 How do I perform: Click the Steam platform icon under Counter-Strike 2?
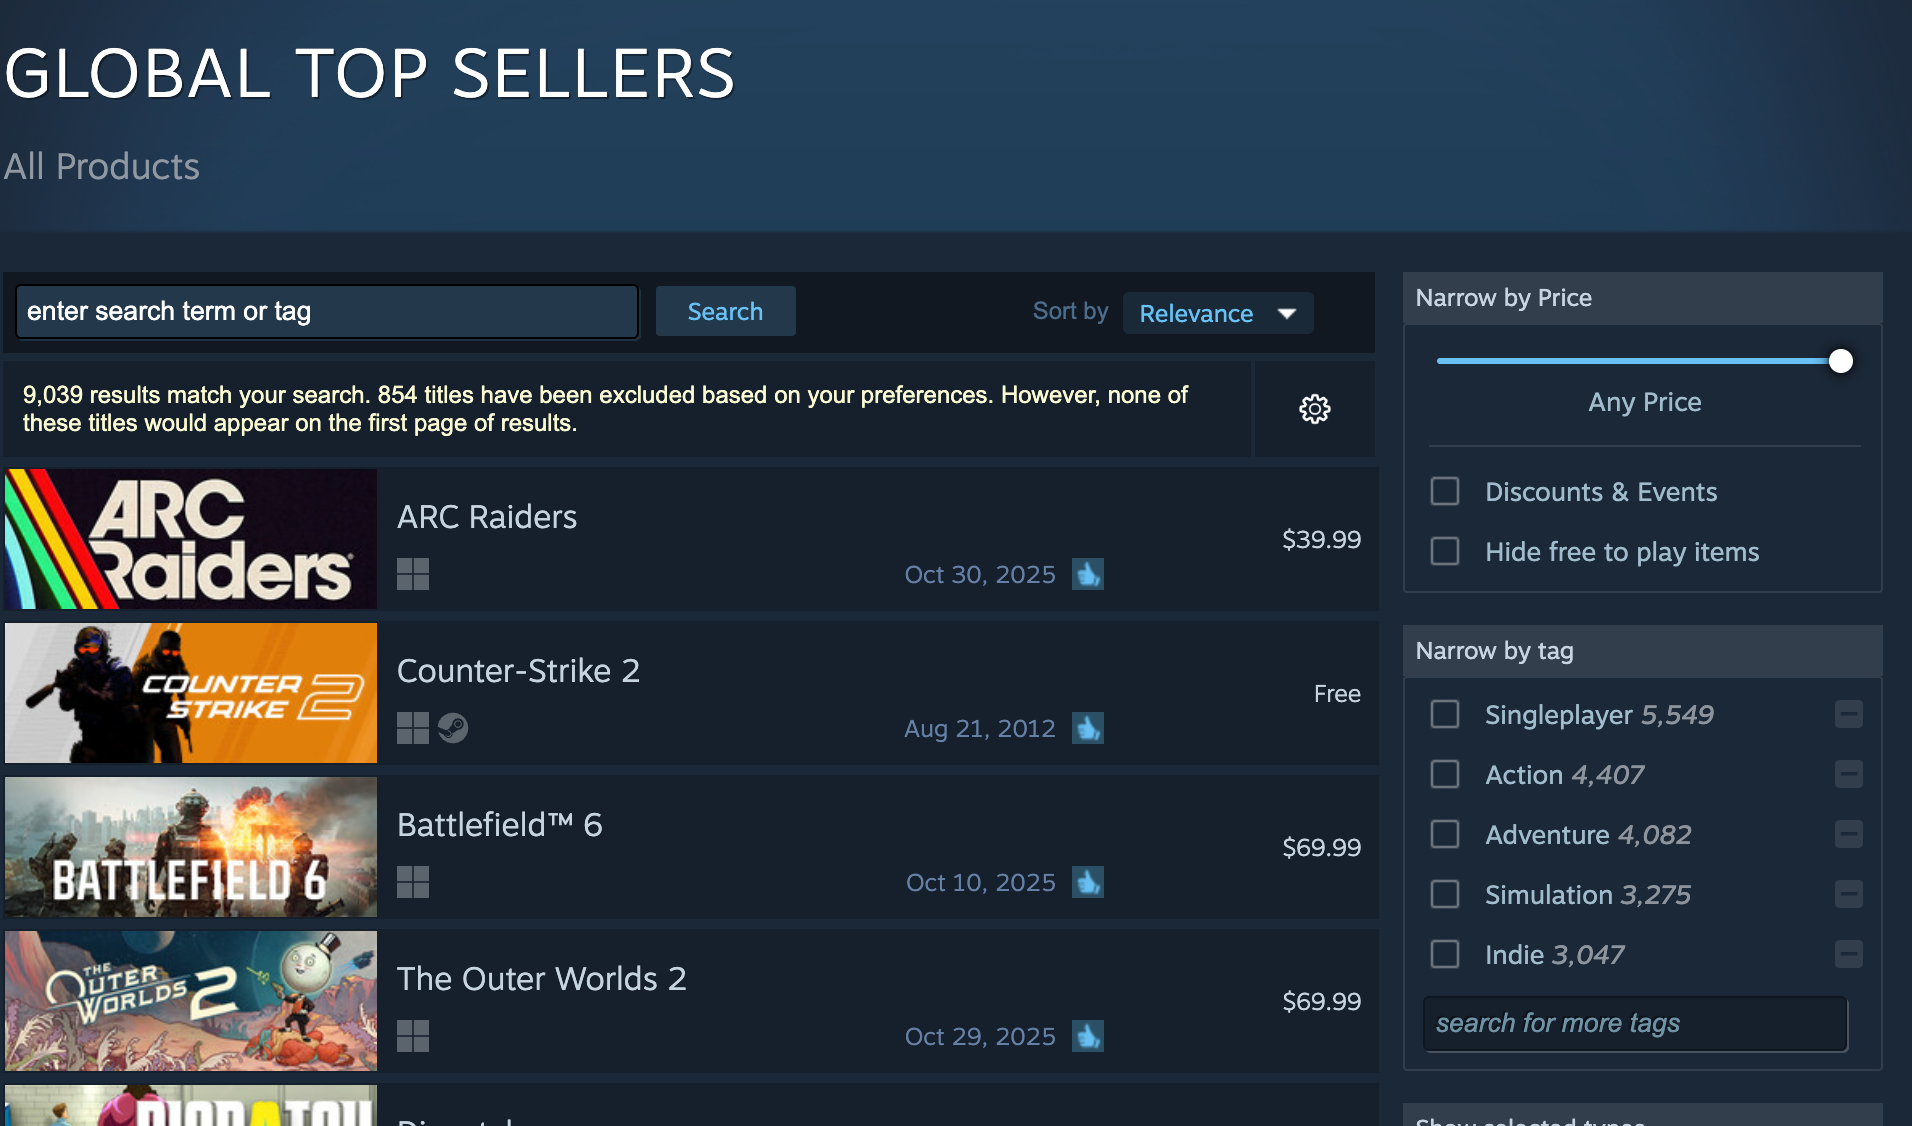[453, 728]
